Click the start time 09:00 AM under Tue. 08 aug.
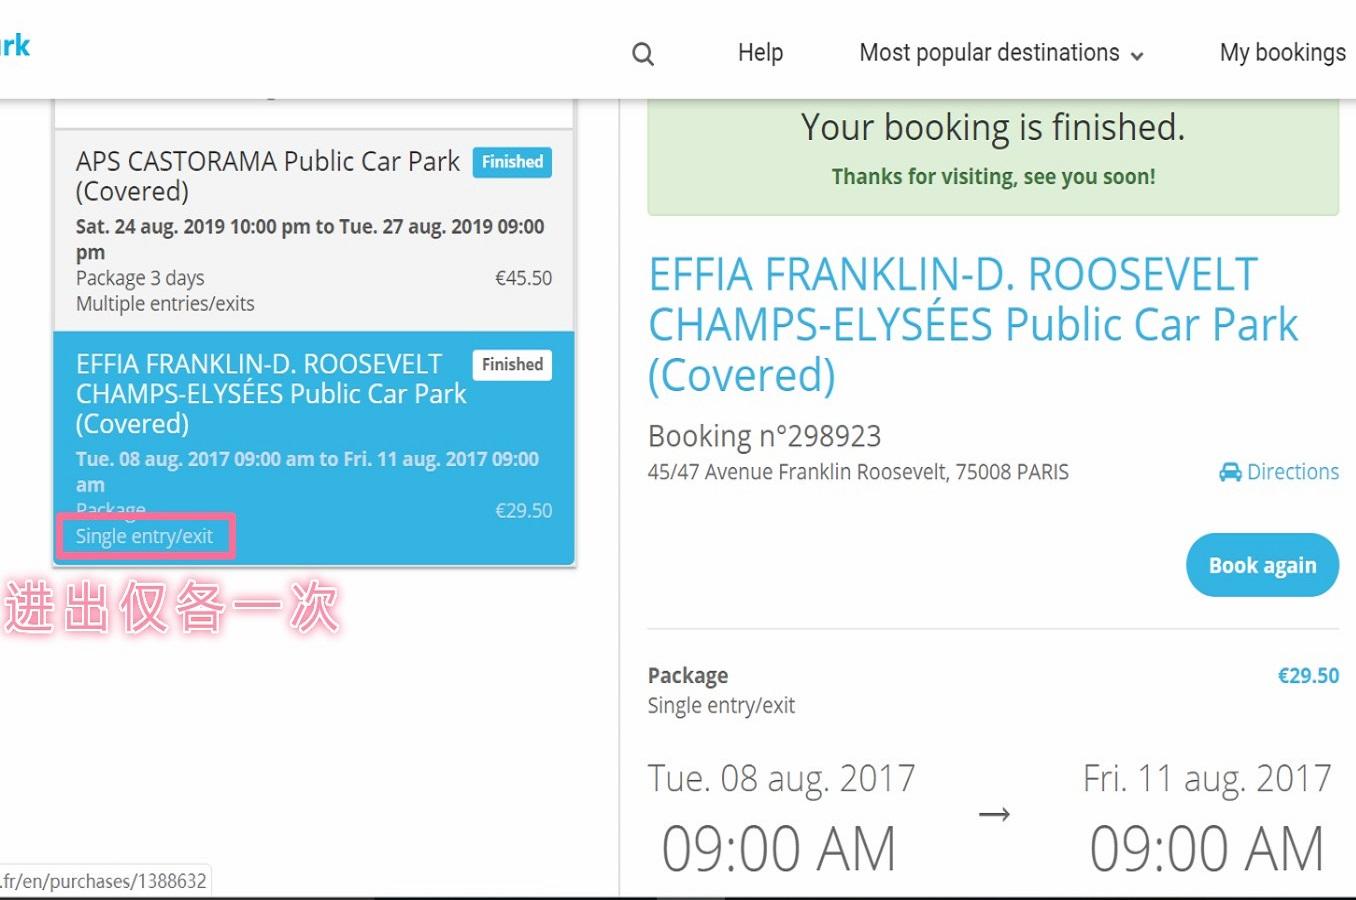1356x900 pixels. (779, 849)
